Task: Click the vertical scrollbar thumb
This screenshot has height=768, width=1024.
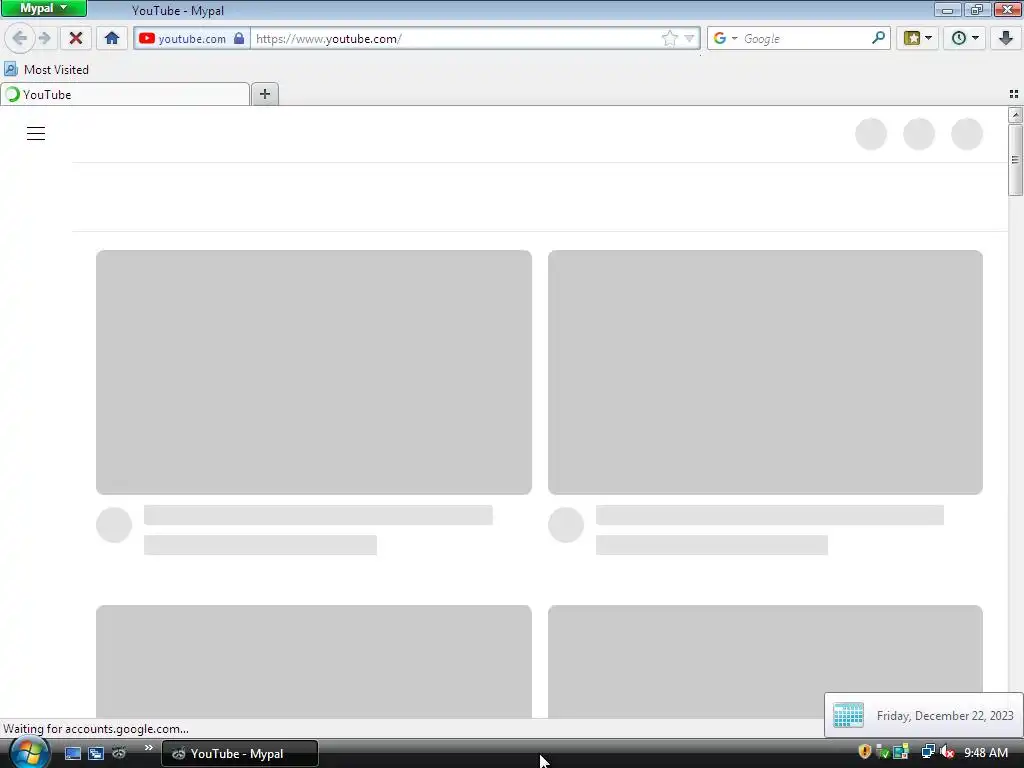Action: click(x=1015, y=160)
